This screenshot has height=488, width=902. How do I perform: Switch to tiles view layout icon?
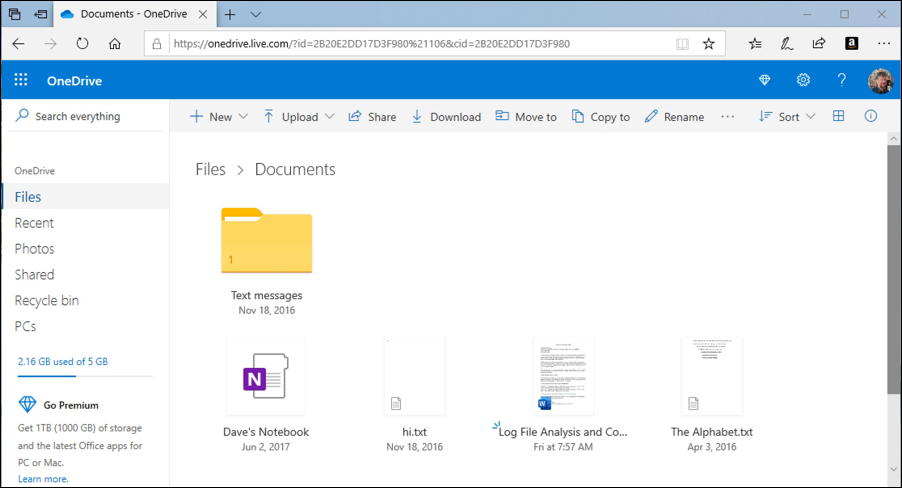coord(839,116)
